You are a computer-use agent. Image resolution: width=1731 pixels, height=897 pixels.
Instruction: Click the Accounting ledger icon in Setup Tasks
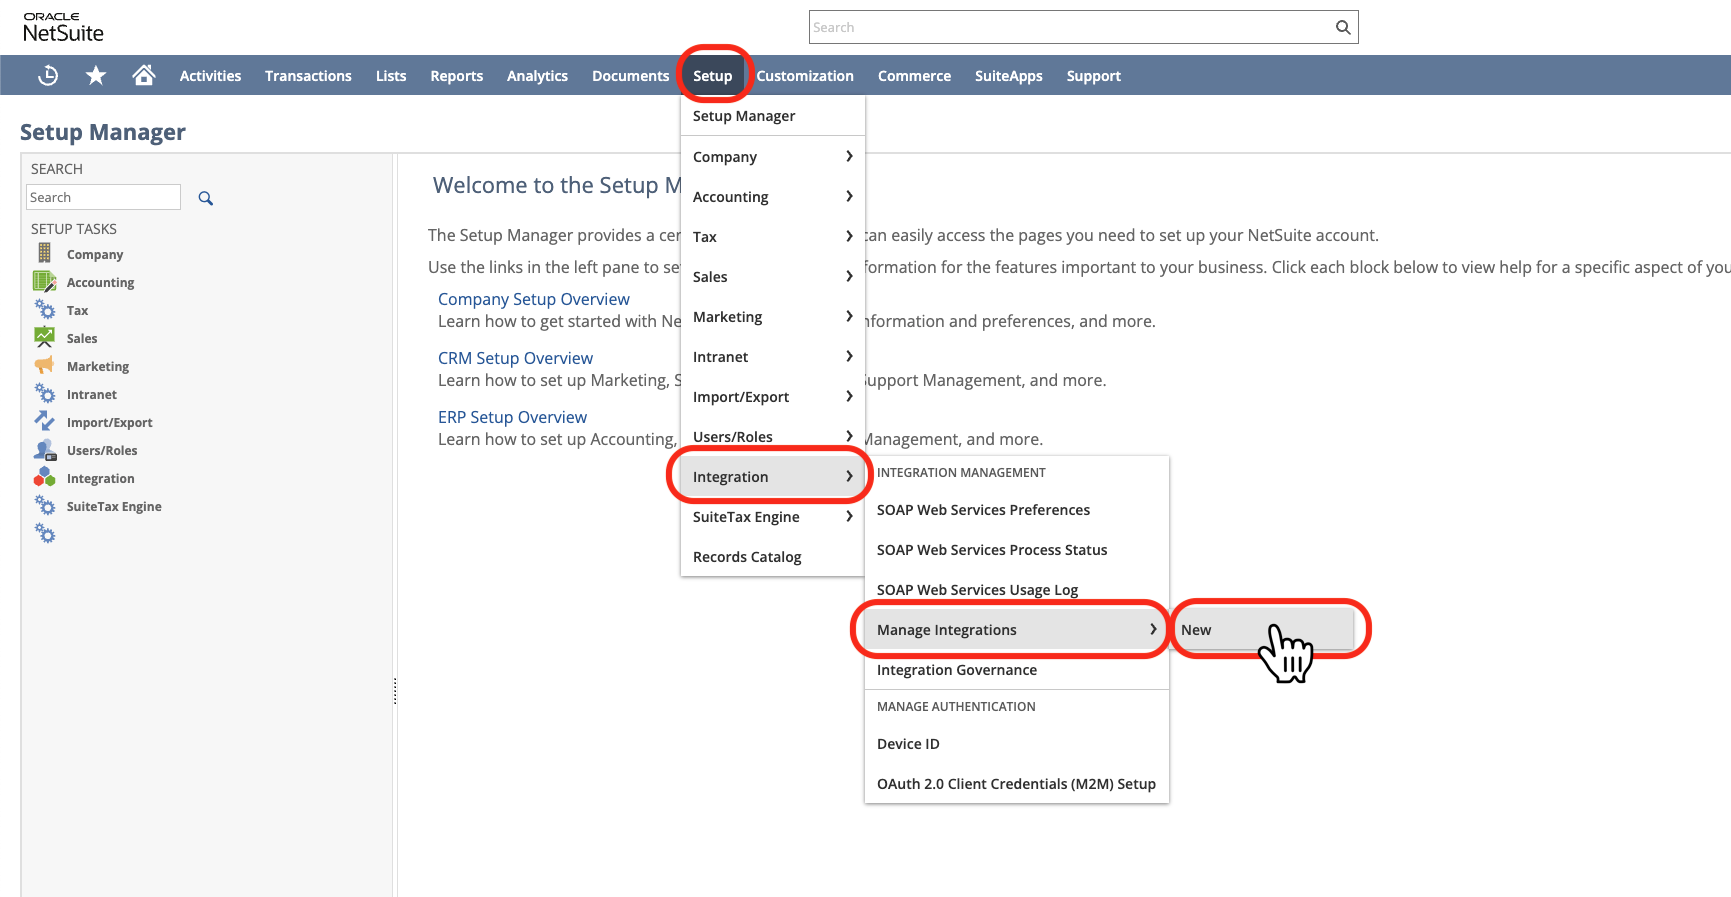(x=44, y=281)
